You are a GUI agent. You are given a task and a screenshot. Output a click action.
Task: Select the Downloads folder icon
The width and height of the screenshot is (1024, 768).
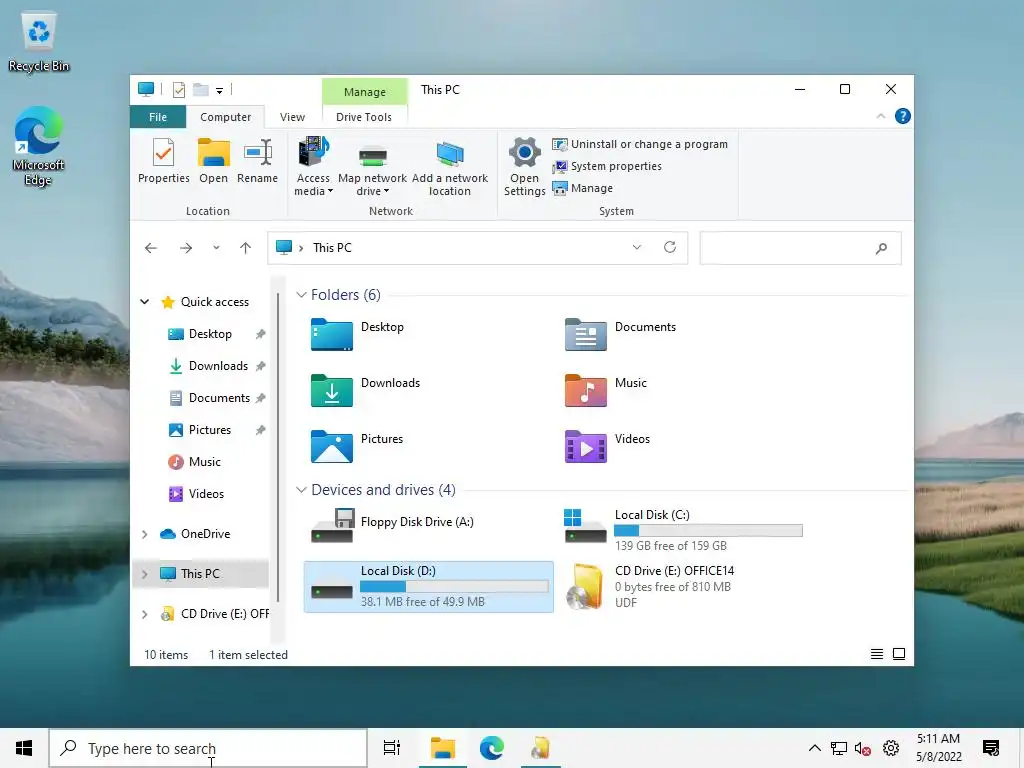click(x=332, y=391)
